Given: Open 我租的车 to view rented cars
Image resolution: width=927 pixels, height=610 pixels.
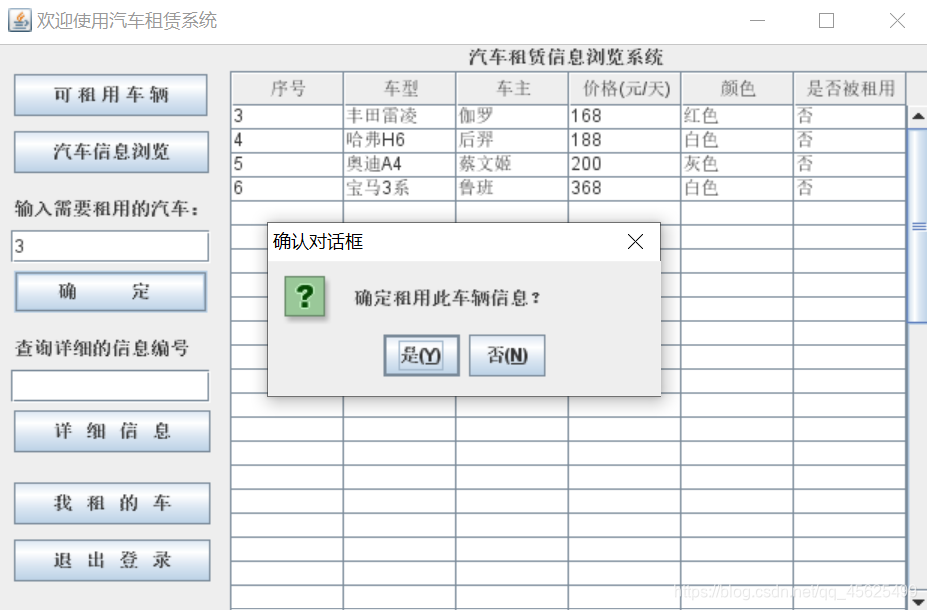Looking at the screenshot, I should coord(110,503).
